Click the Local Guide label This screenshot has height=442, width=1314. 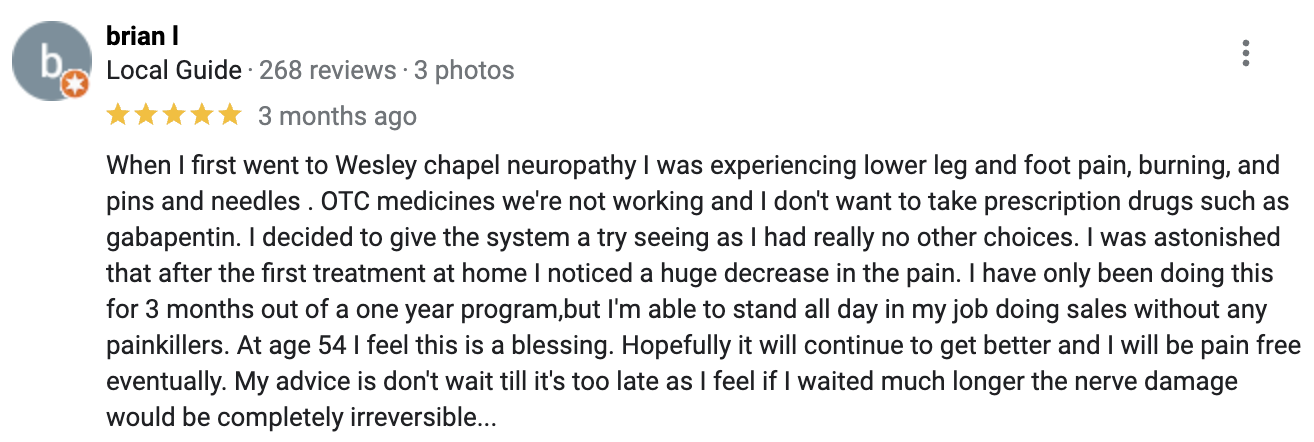[x=174, y=70]
